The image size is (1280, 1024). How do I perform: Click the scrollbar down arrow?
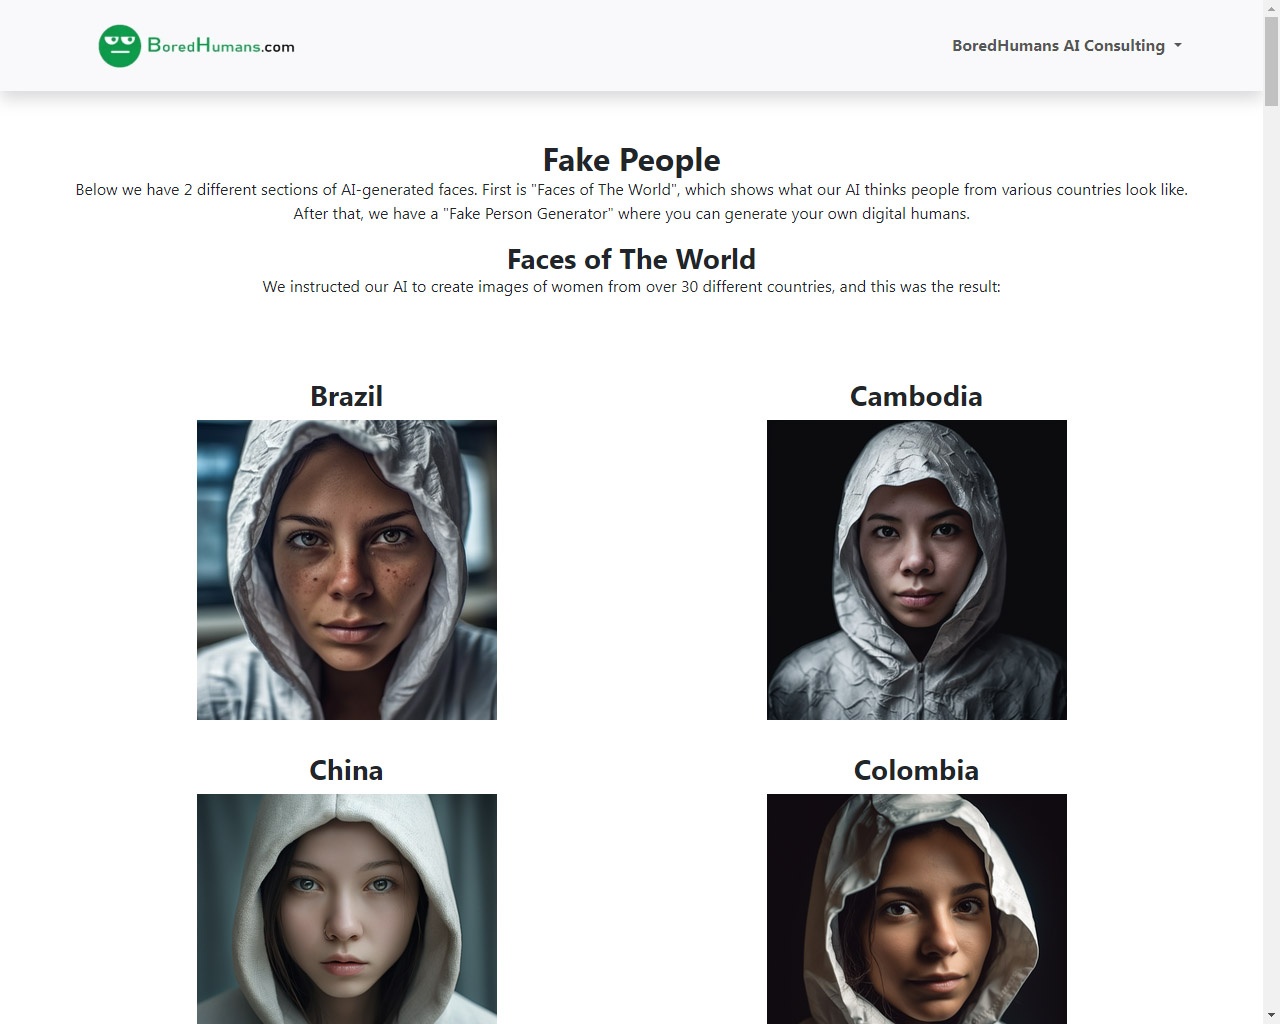tap(1271, 1015)
